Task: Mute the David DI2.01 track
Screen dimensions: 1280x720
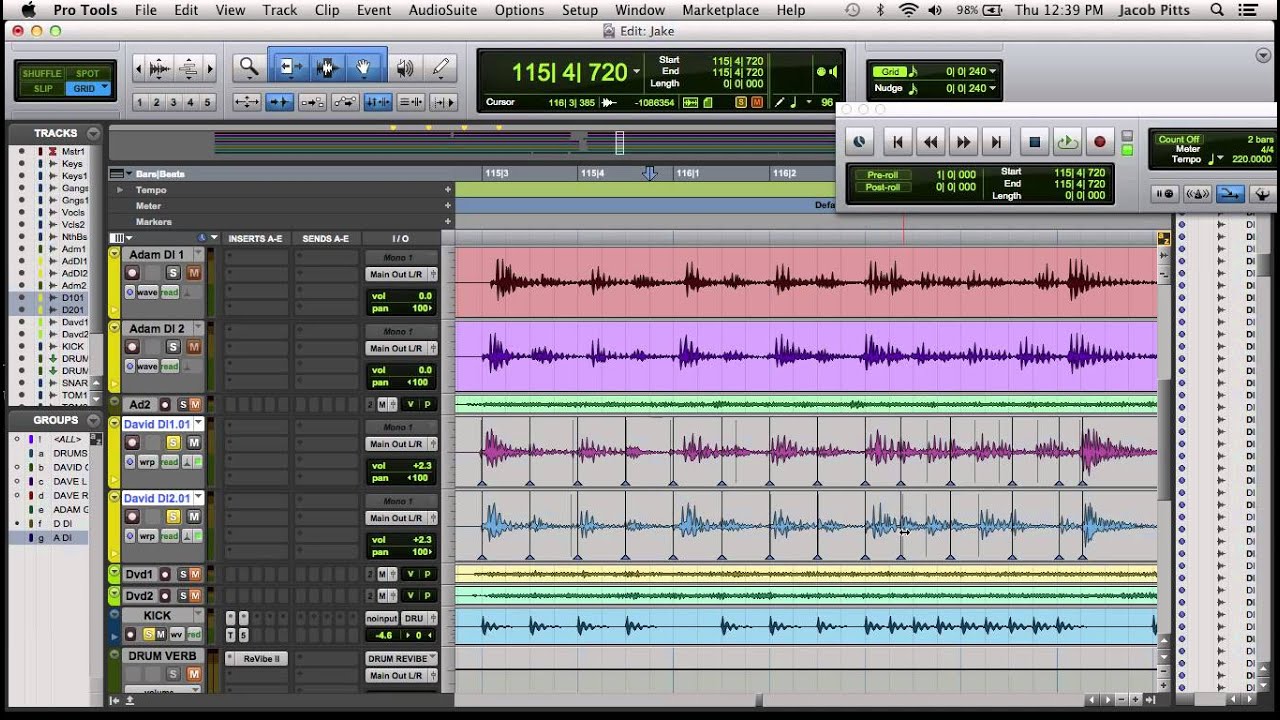Action: [x=193, y=517]
